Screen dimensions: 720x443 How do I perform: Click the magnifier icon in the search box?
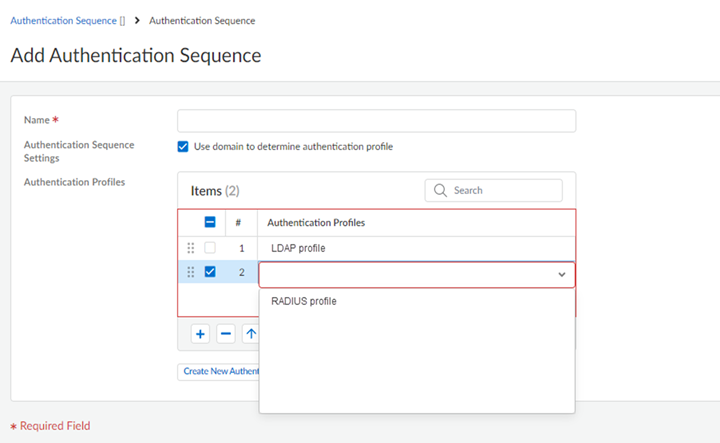point(440,190)
